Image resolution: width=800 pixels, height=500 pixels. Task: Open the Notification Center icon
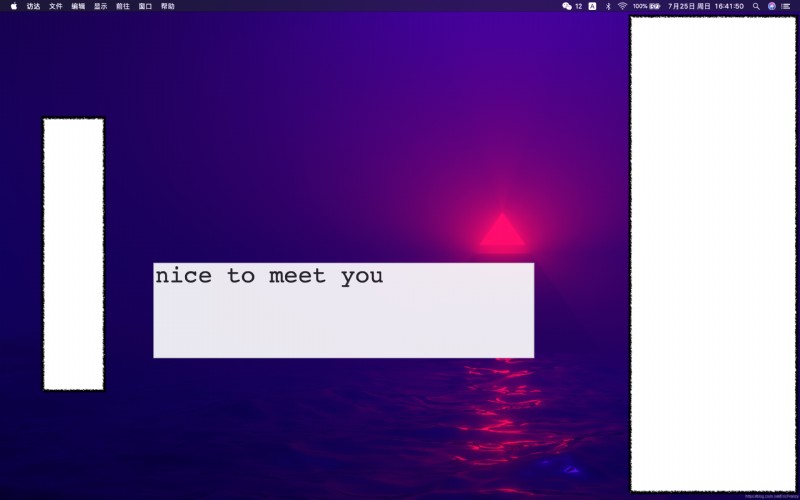(786, 6)
